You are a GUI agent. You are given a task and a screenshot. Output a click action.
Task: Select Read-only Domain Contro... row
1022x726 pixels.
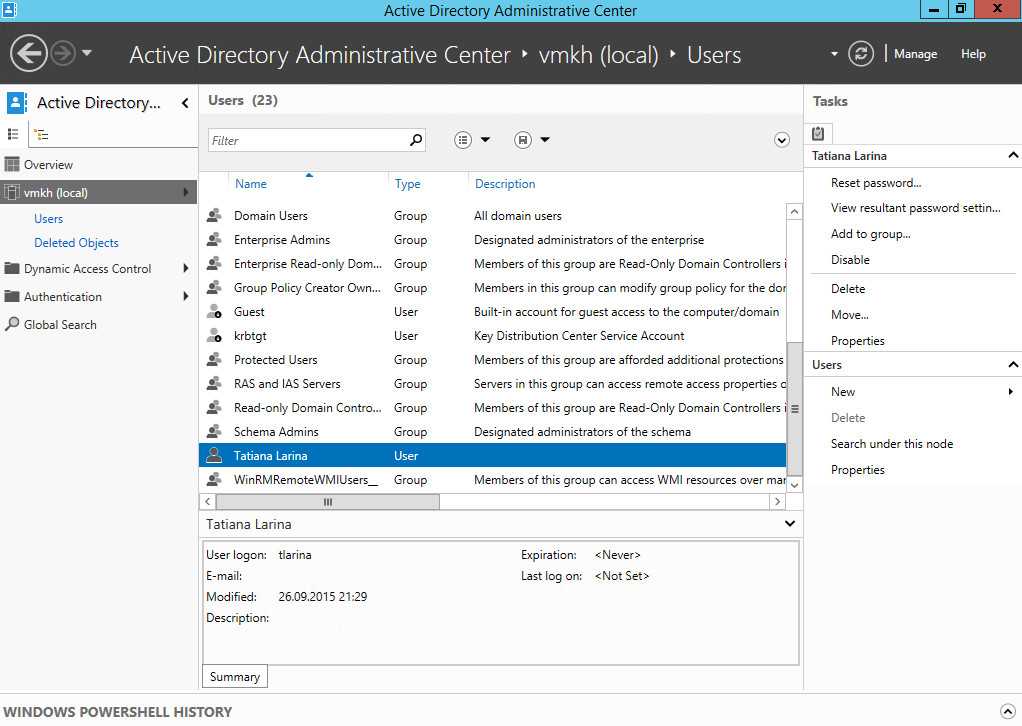pyautogui.click(x=492, y=408)
